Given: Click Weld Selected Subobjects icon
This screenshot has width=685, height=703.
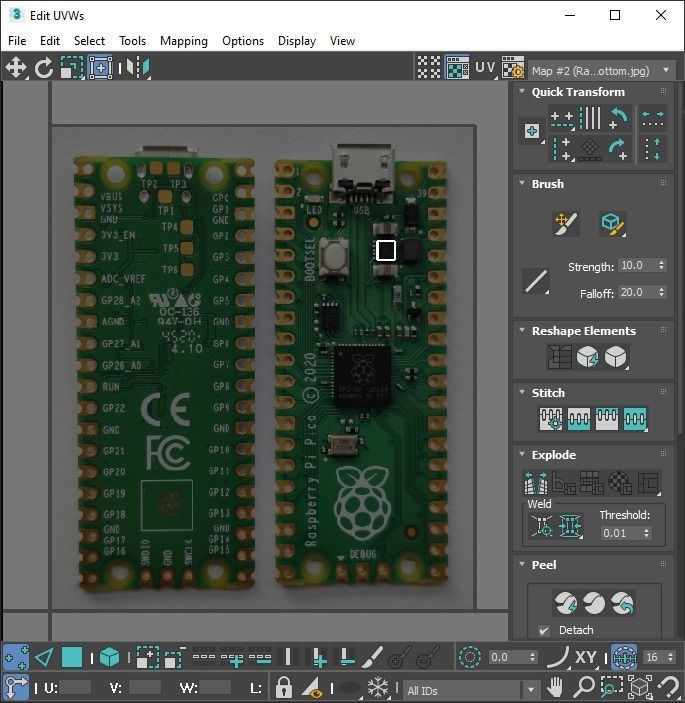Looking at the screenshot, I should pyautogui.click(x=570, y=525).
